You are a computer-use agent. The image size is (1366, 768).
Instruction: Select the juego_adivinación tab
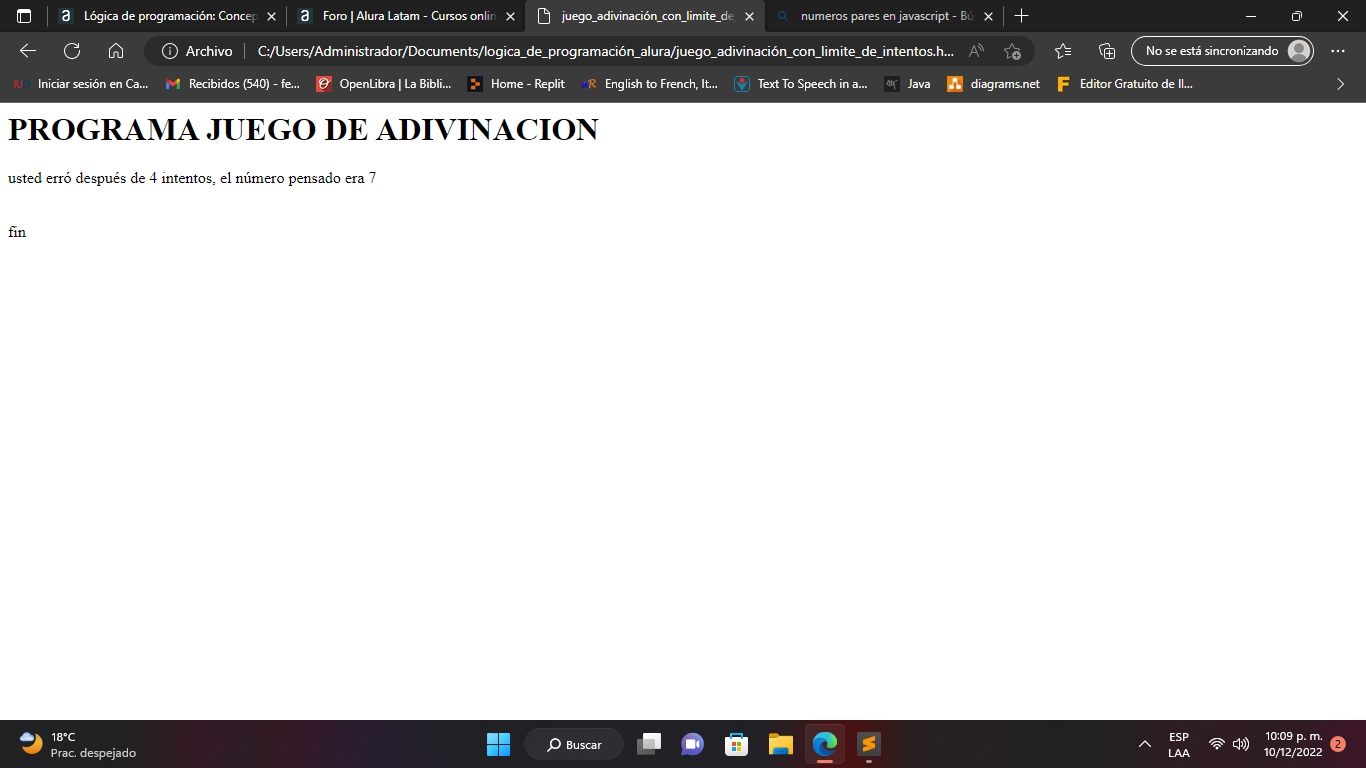tap(645, 16)
